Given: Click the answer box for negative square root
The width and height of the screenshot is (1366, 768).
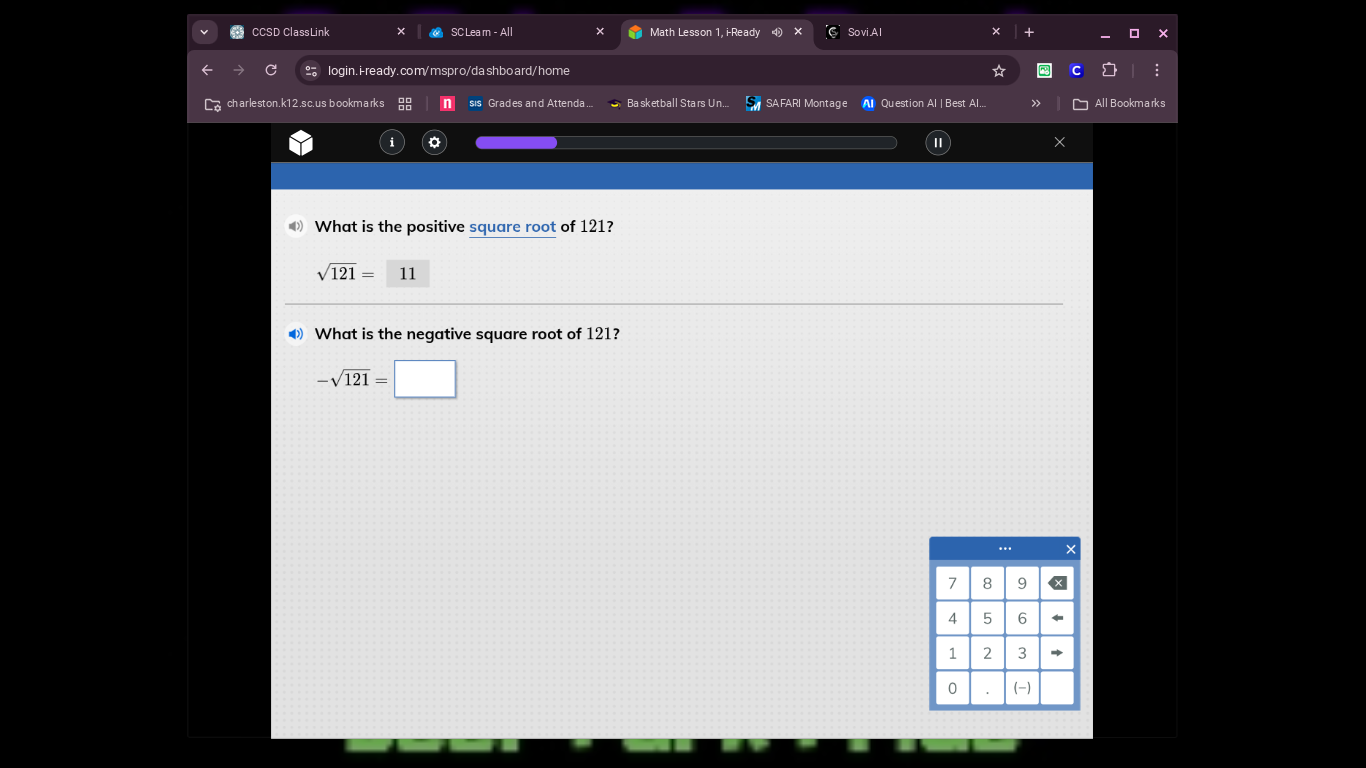Looking at the screenshot, I should (x=424, y=379).
